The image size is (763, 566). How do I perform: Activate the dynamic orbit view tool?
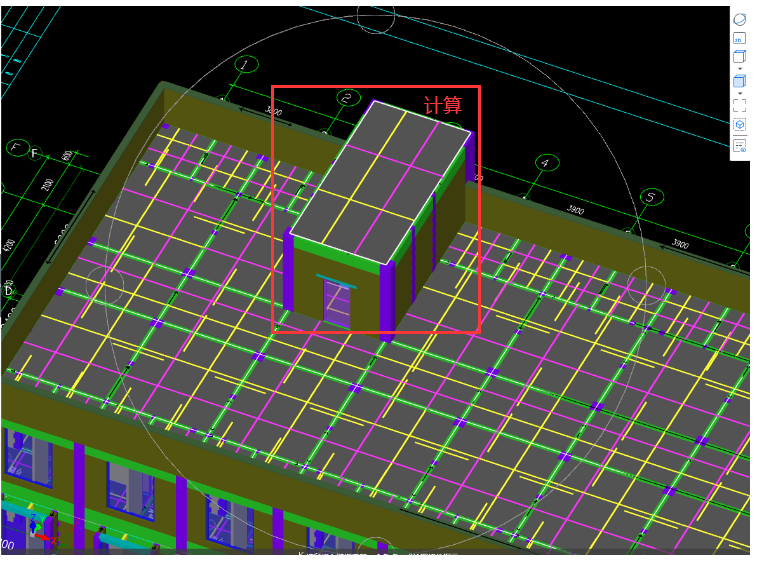(x=739, y=19)
